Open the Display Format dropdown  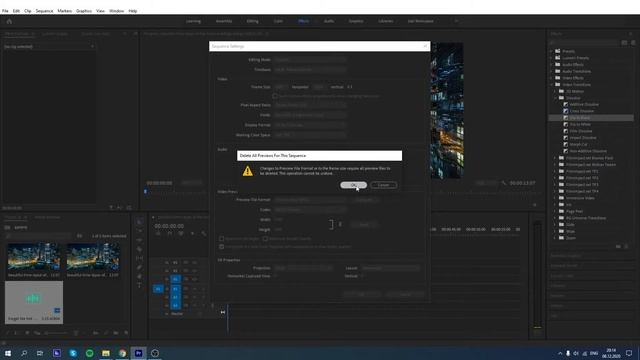point(310,125)
